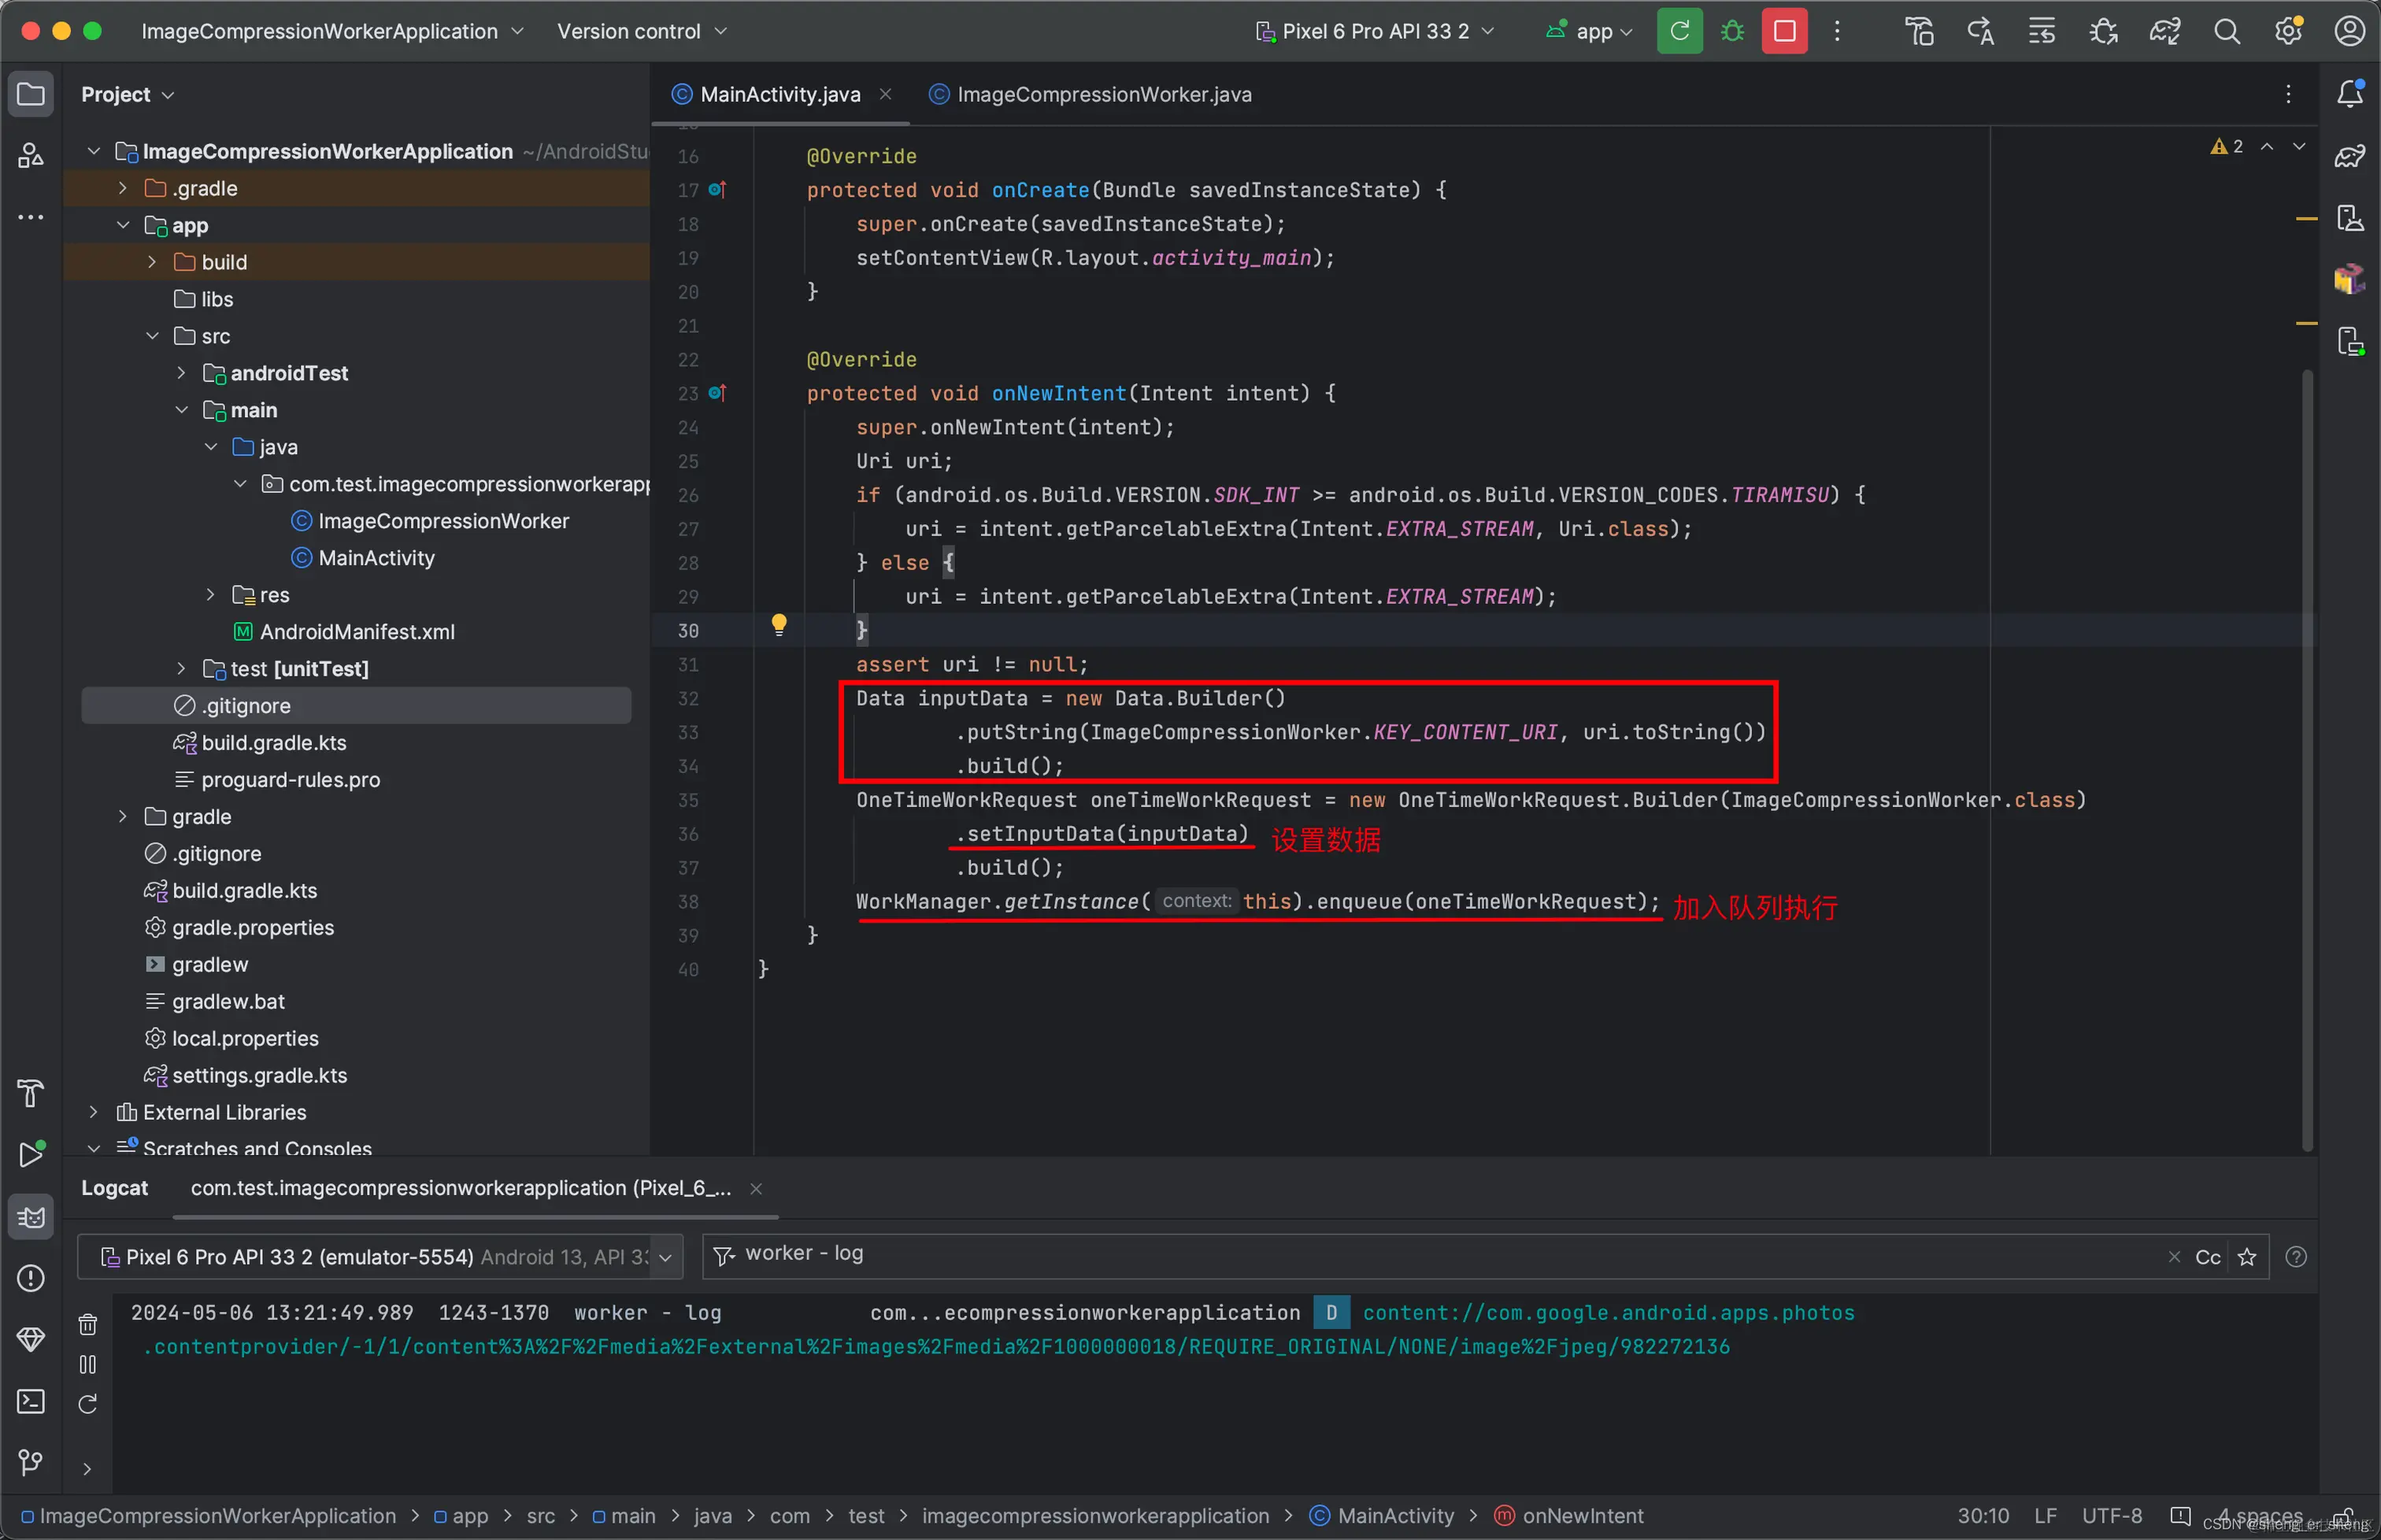Click the Debug app bug icon
Viewport: 2381px width, 1540px height.
point(1732,31)
